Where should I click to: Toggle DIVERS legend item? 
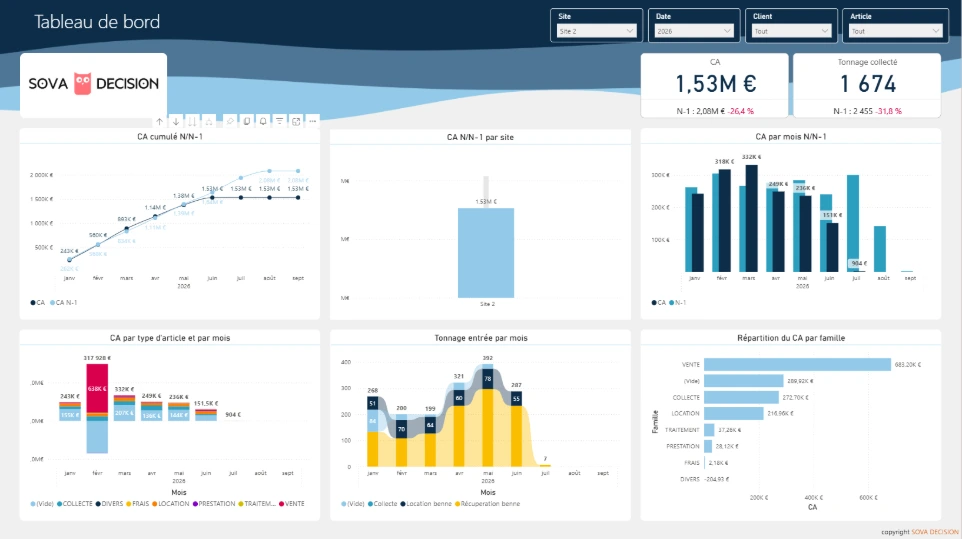pyautogui.click(x=109, y=504)
